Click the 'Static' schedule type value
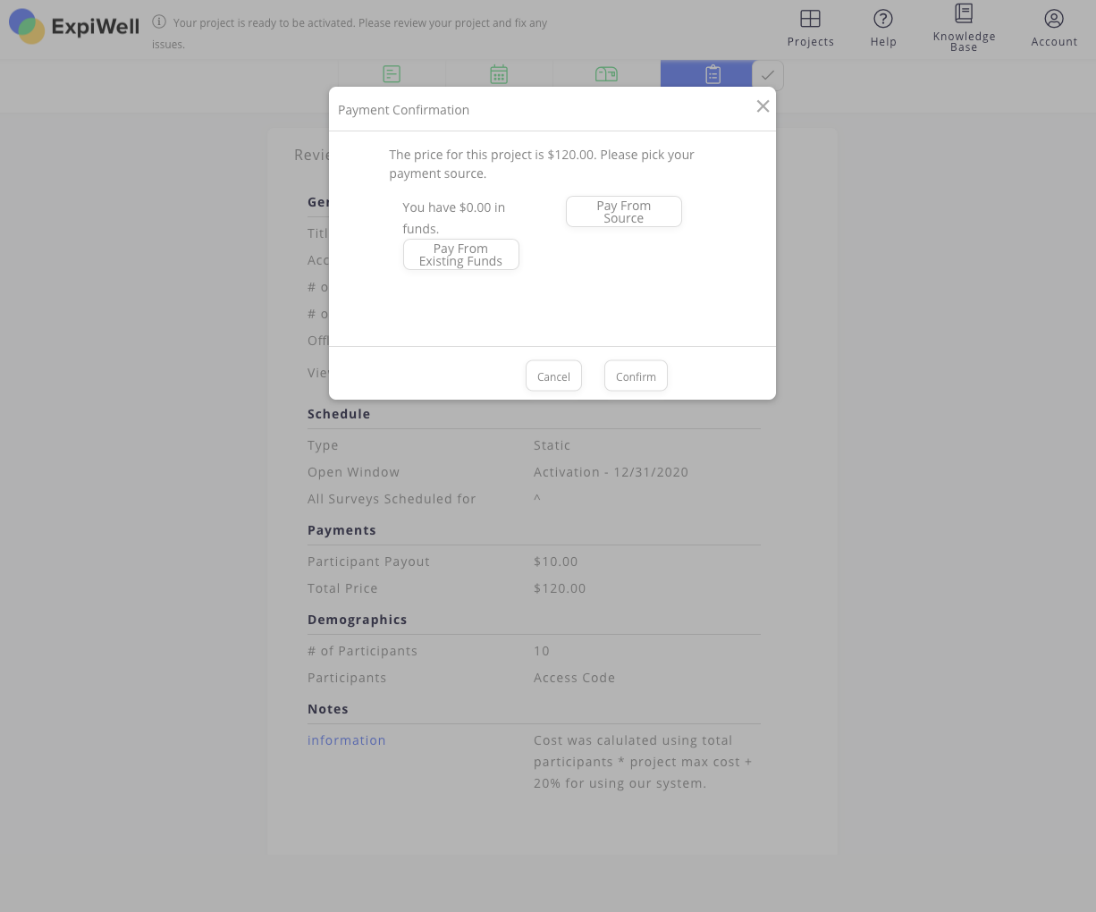 551,445
